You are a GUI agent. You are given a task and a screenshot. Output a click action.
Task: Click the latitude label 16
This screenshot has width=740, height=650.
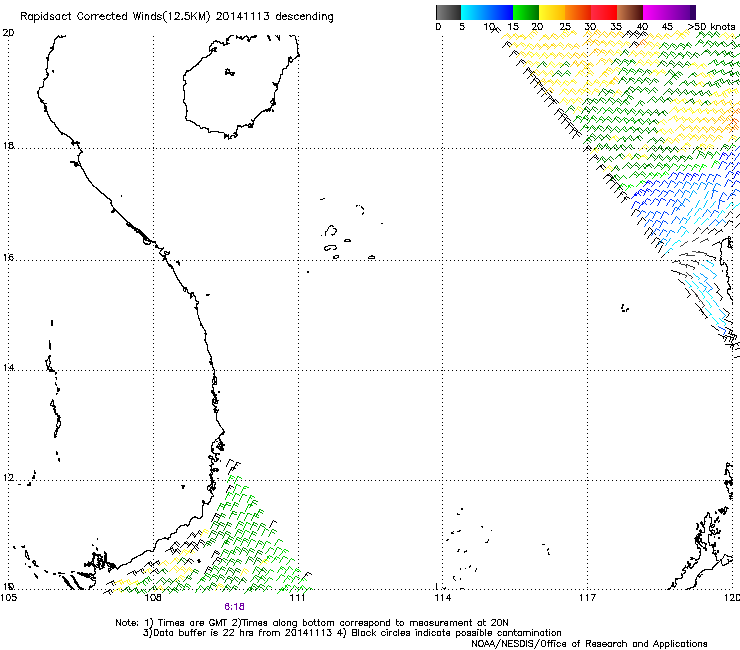coord(8,258)
